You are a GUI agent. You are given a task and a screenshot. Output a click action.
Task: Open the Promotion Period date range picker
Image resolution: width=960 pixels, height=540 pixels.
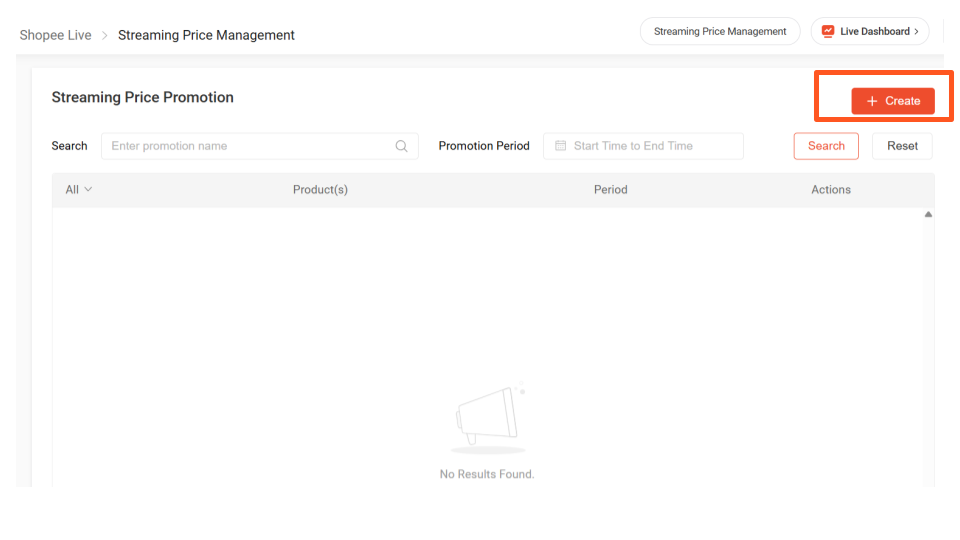click(643, 146)
